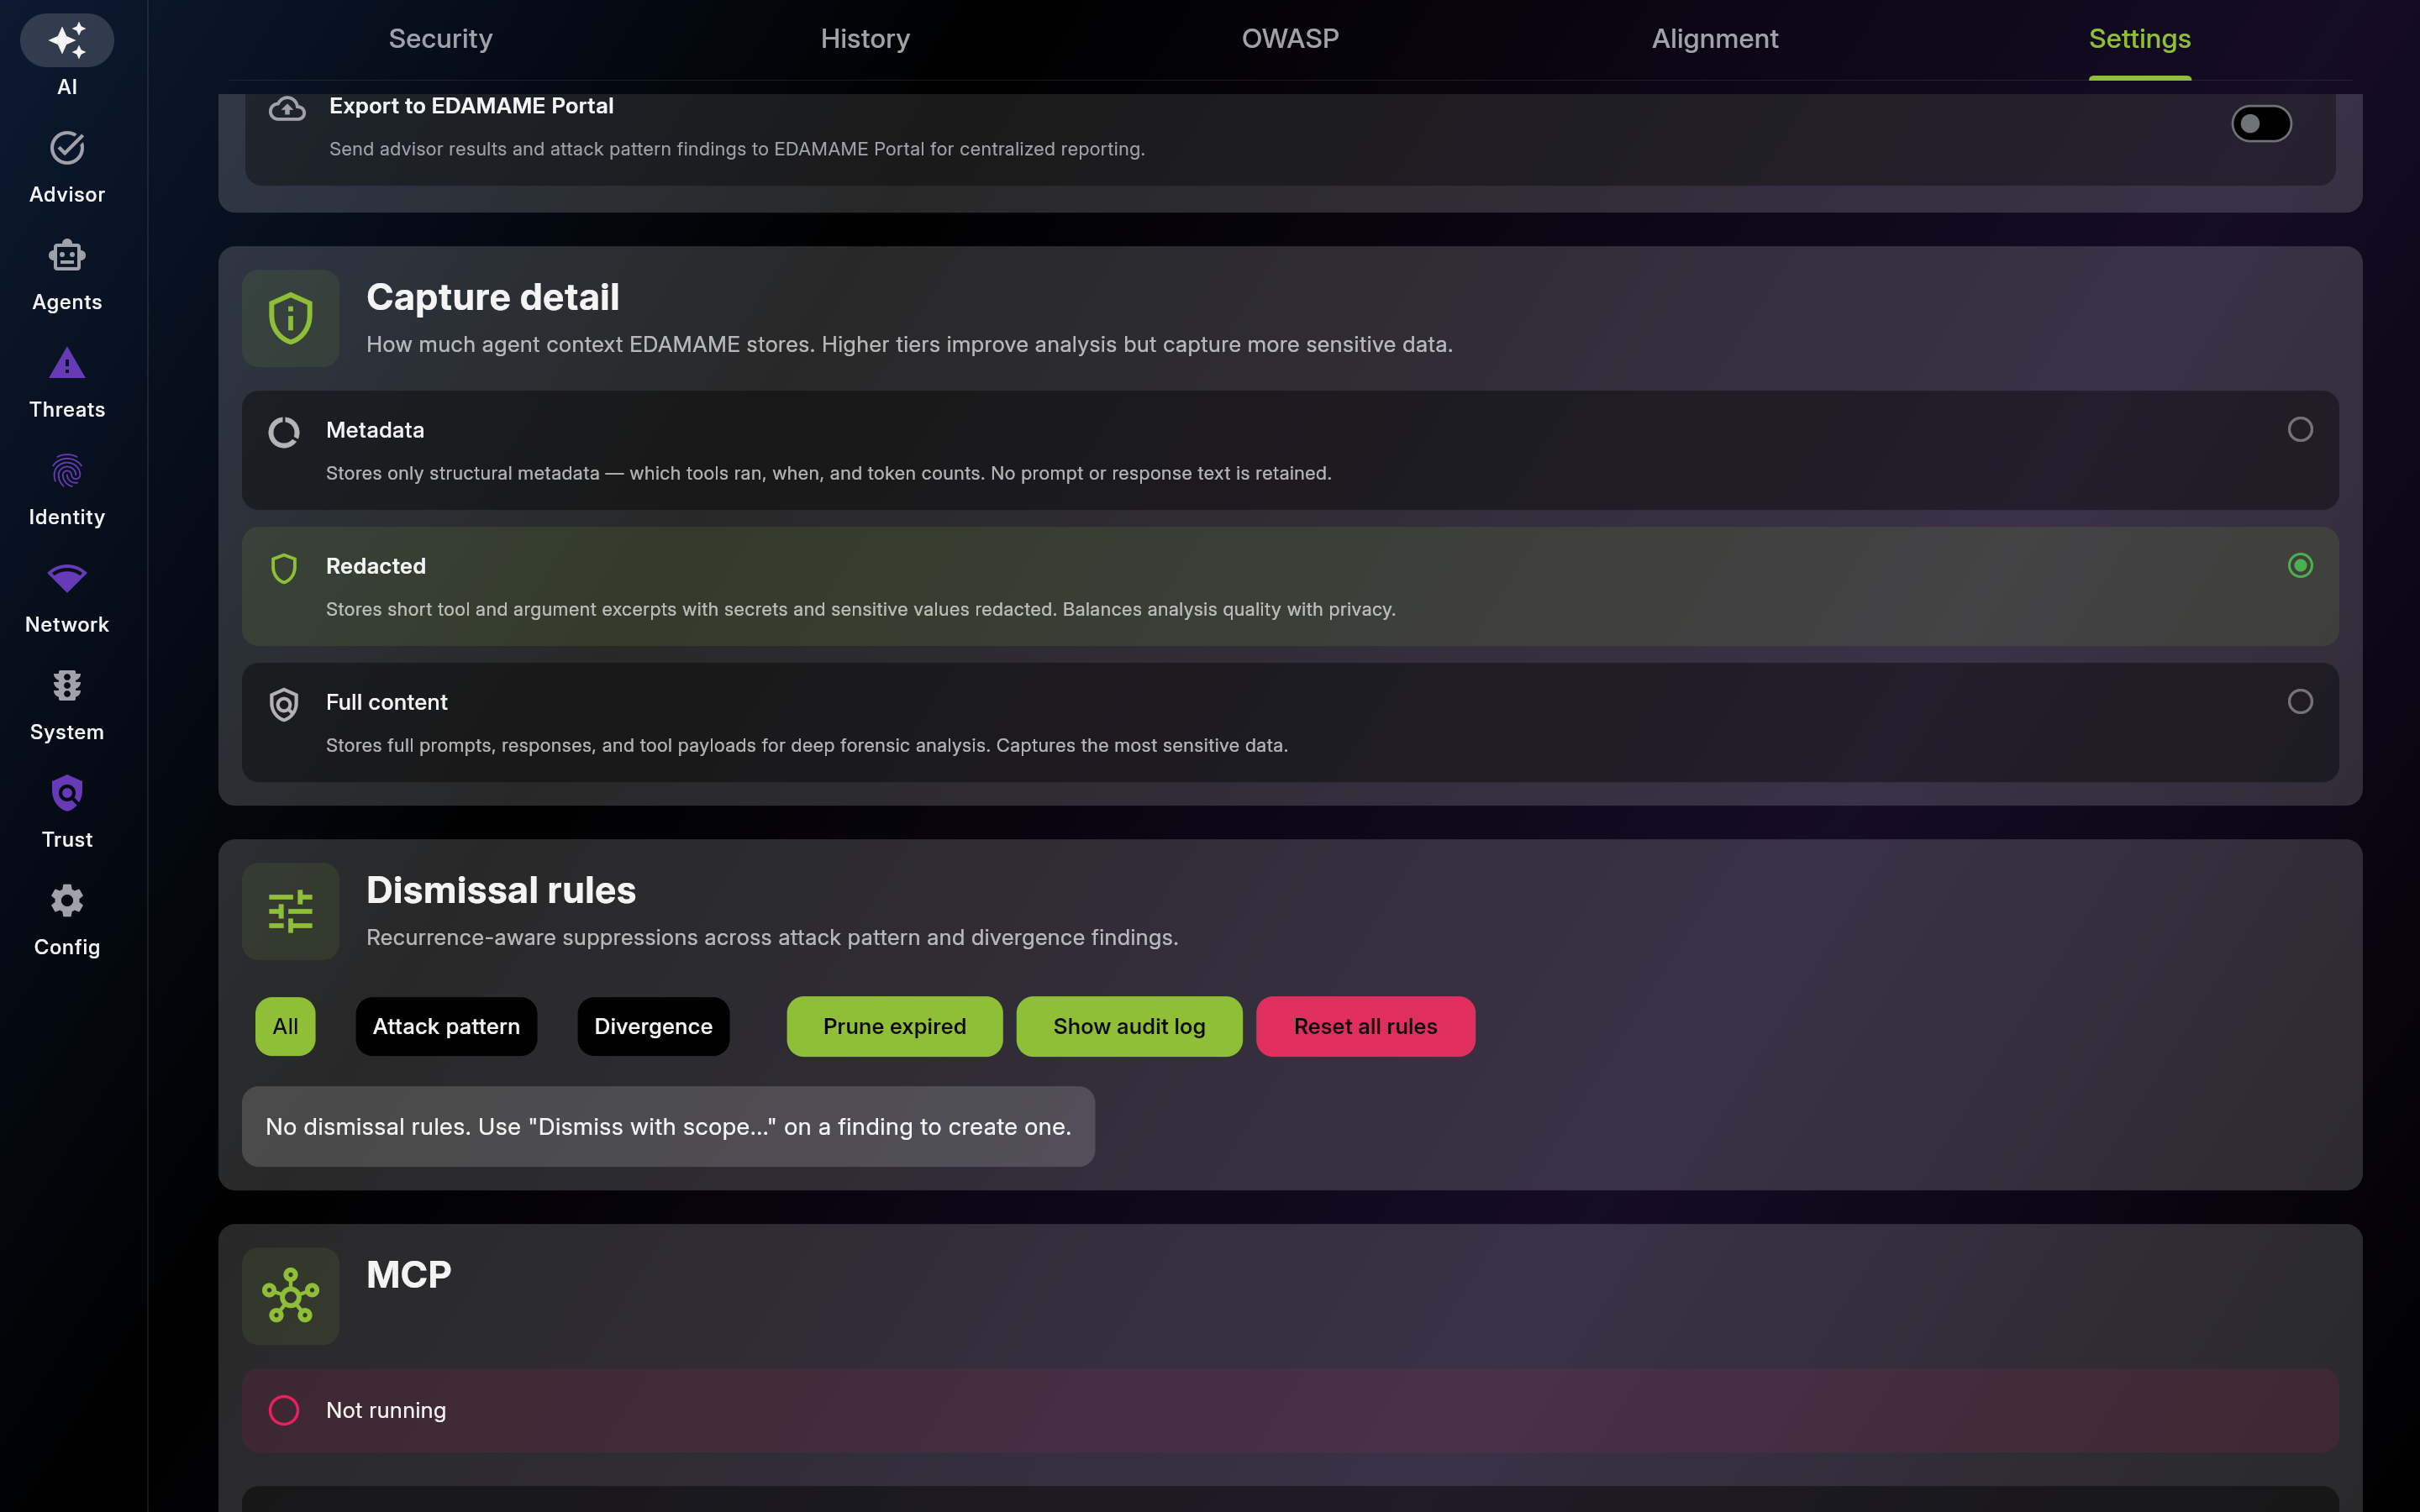
Task: Switch to the Security tab
Action: [x=440, y=39]
